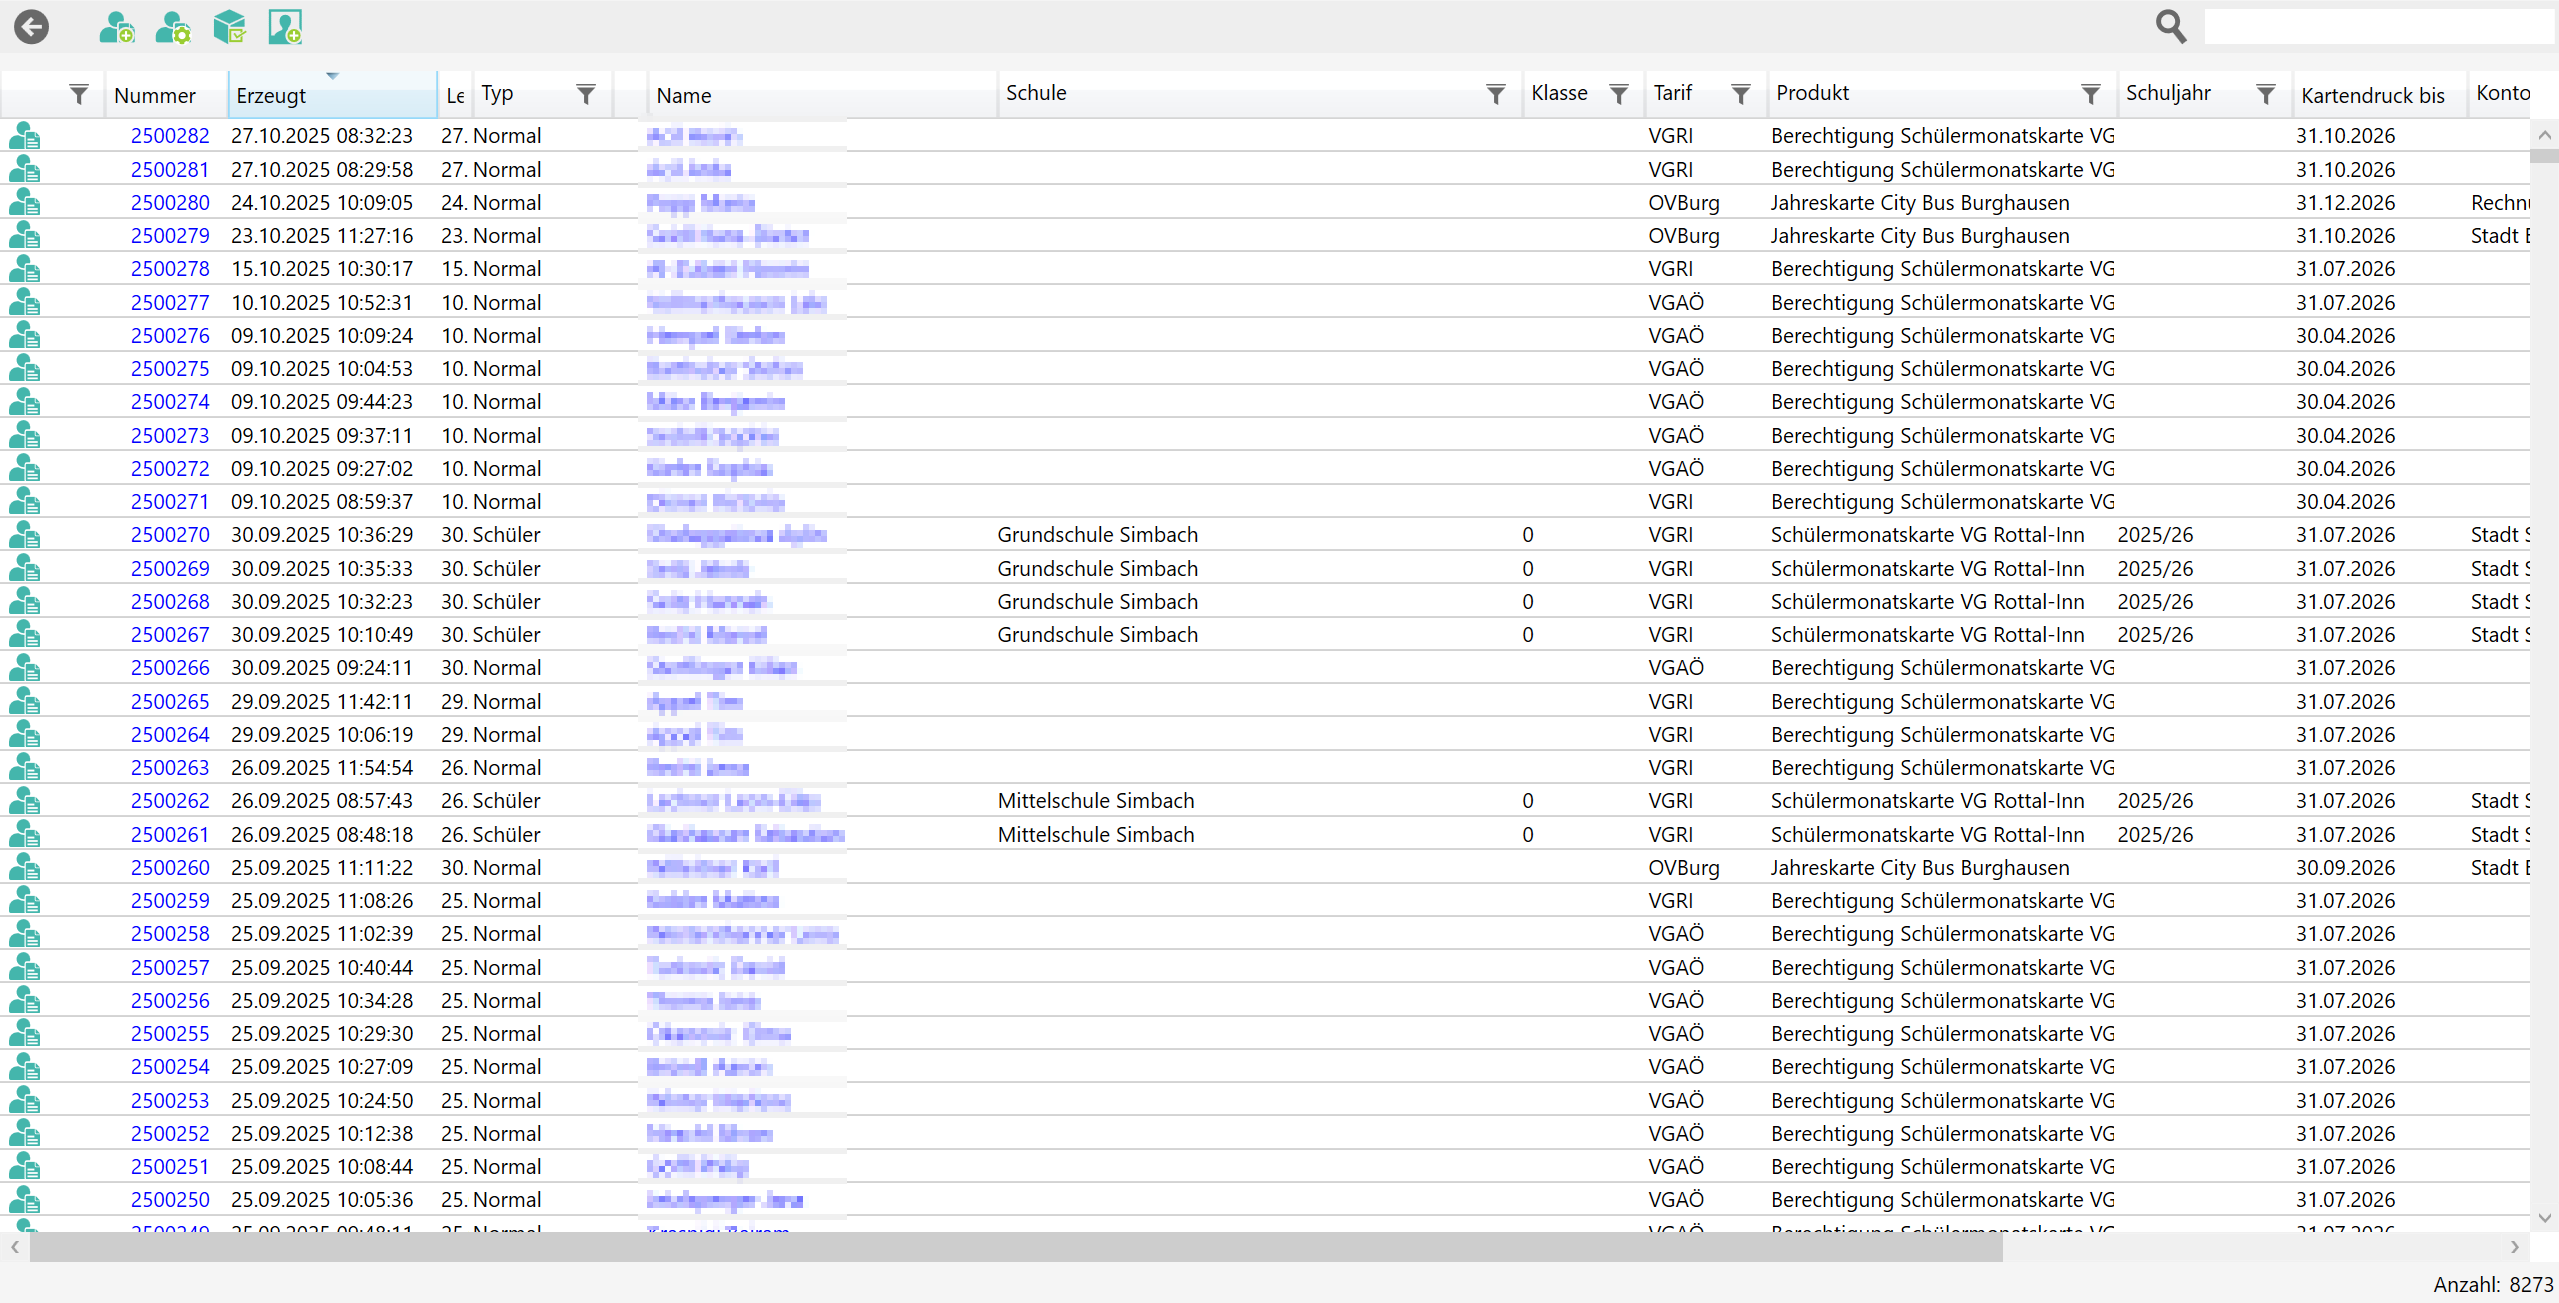Click the back arrow button
2559x1303 pixels.
[x=32, y=27]
